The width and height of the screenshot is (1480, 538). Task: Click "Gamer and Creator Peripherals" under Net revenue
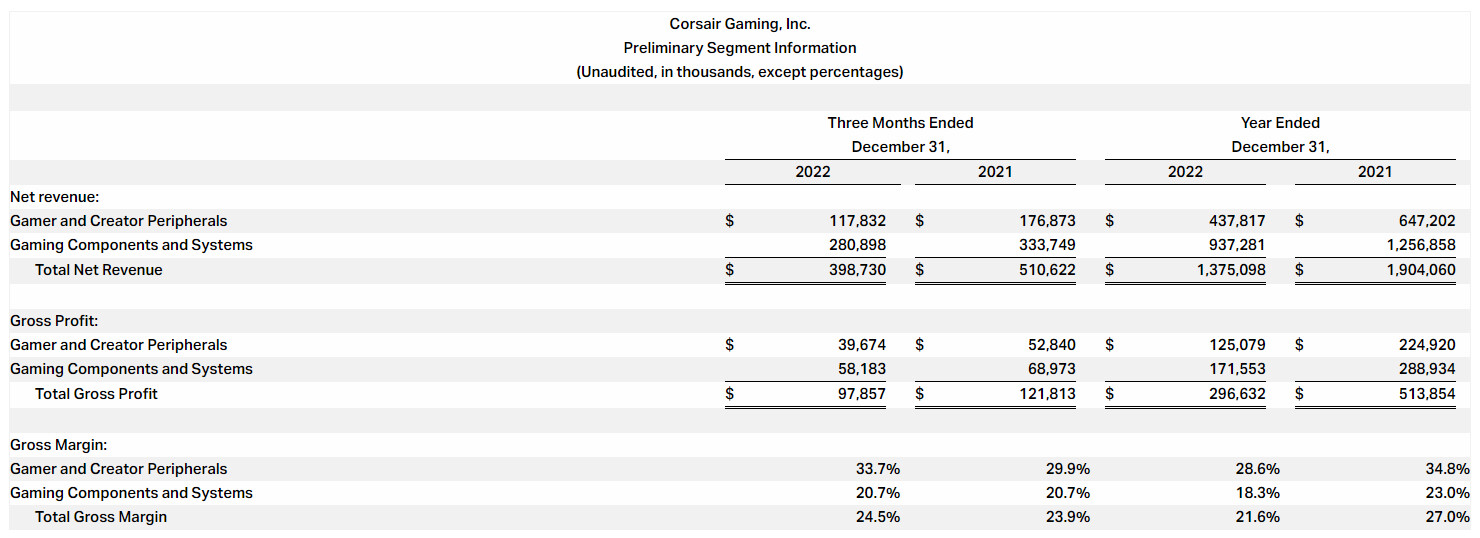point(118,221)
